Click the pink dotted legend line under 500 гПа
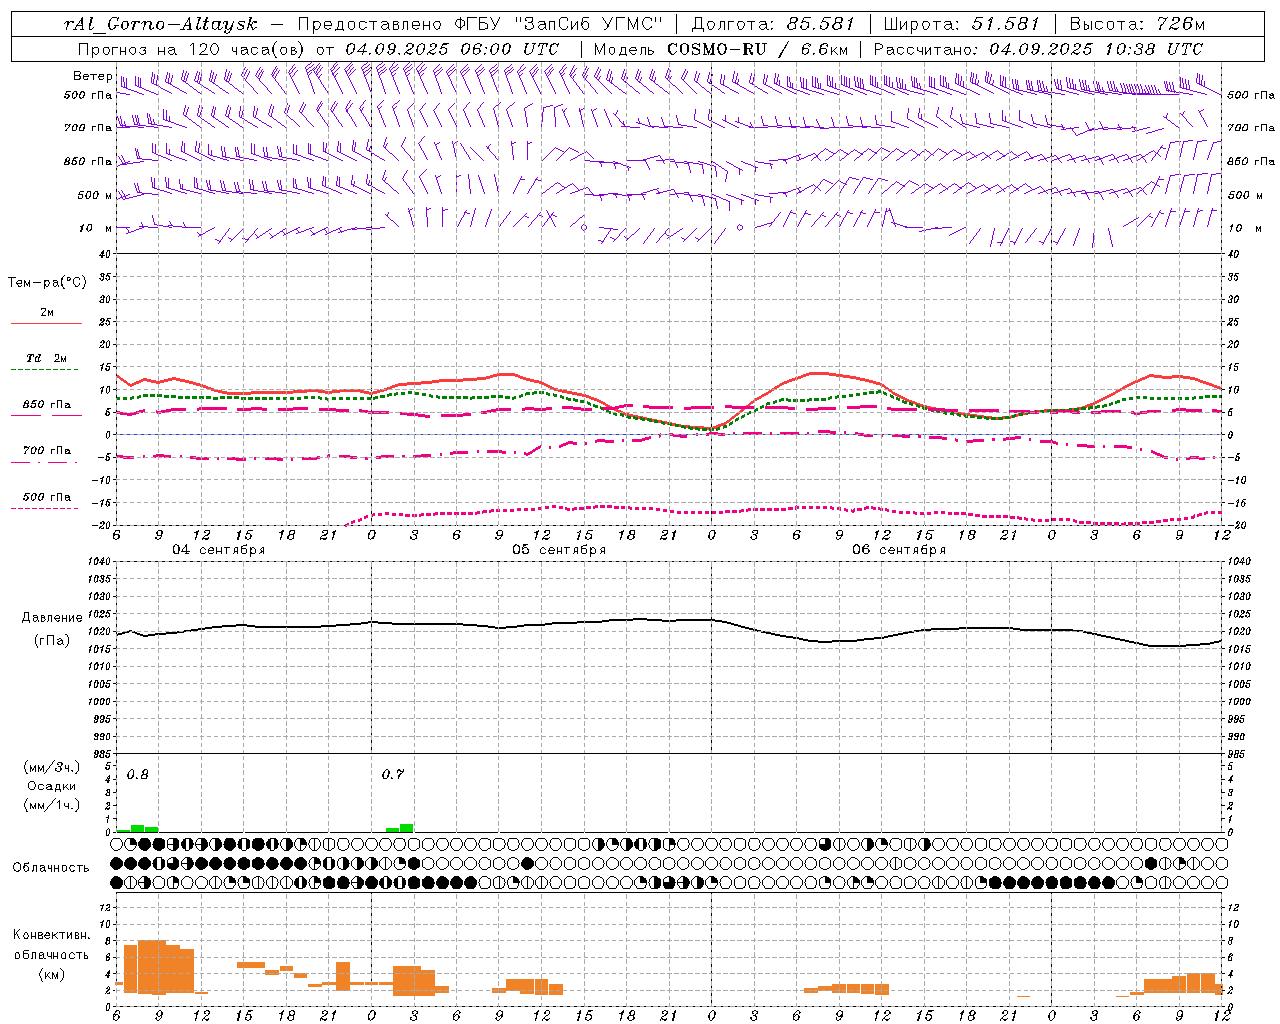1280x1024 pixels. pos(45,509)
